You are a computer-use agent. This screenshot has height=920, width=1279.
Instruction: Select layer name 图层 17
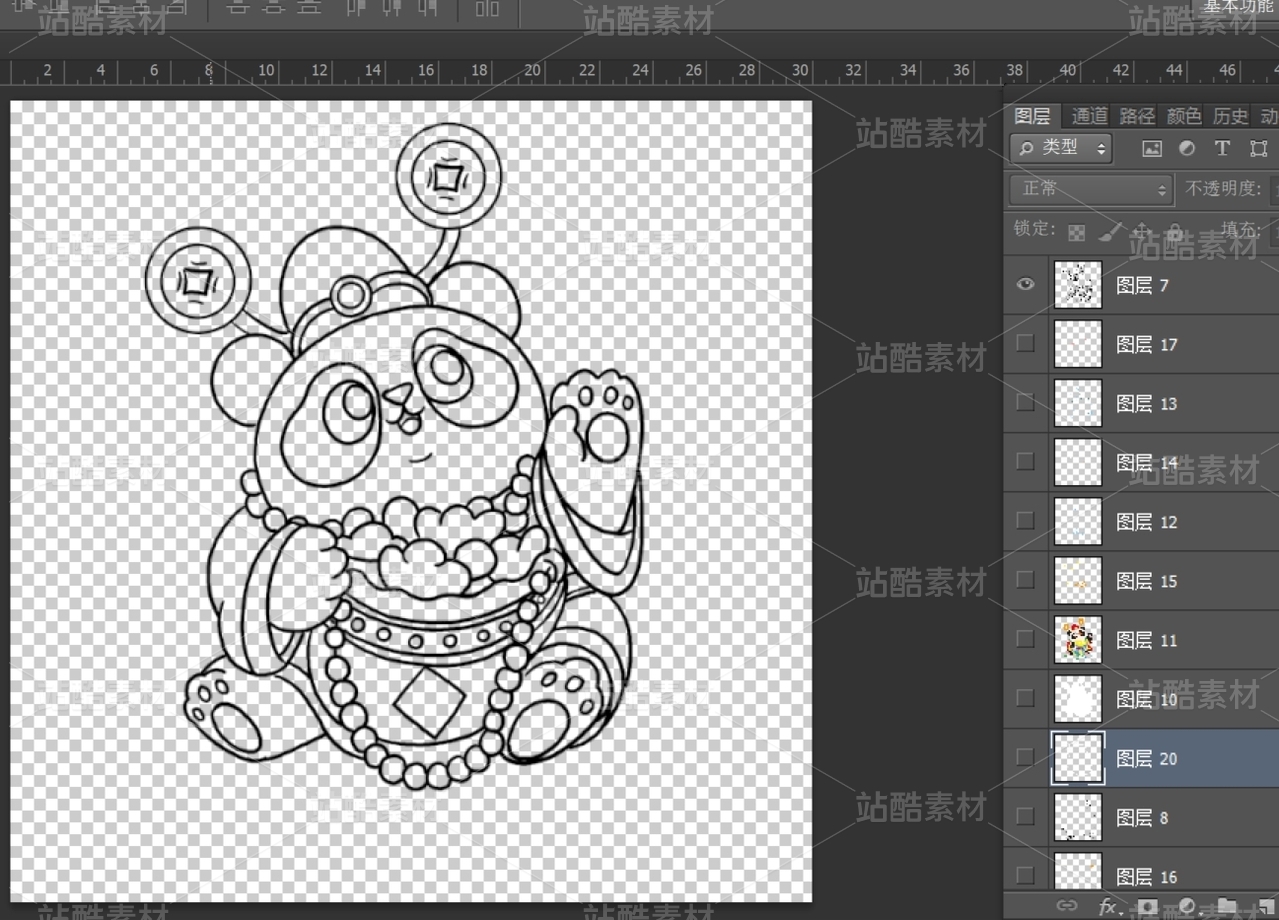(1147, 344)
